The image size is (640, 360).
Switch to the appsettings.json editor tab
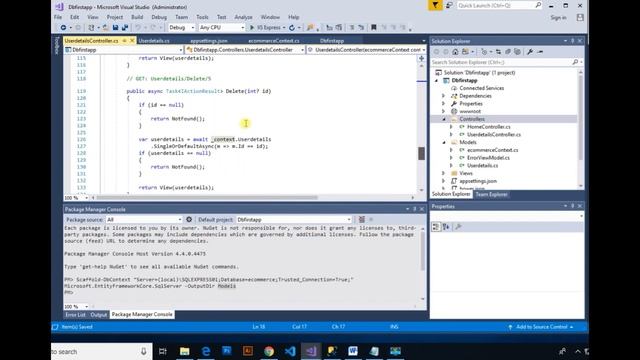point(209,41)
